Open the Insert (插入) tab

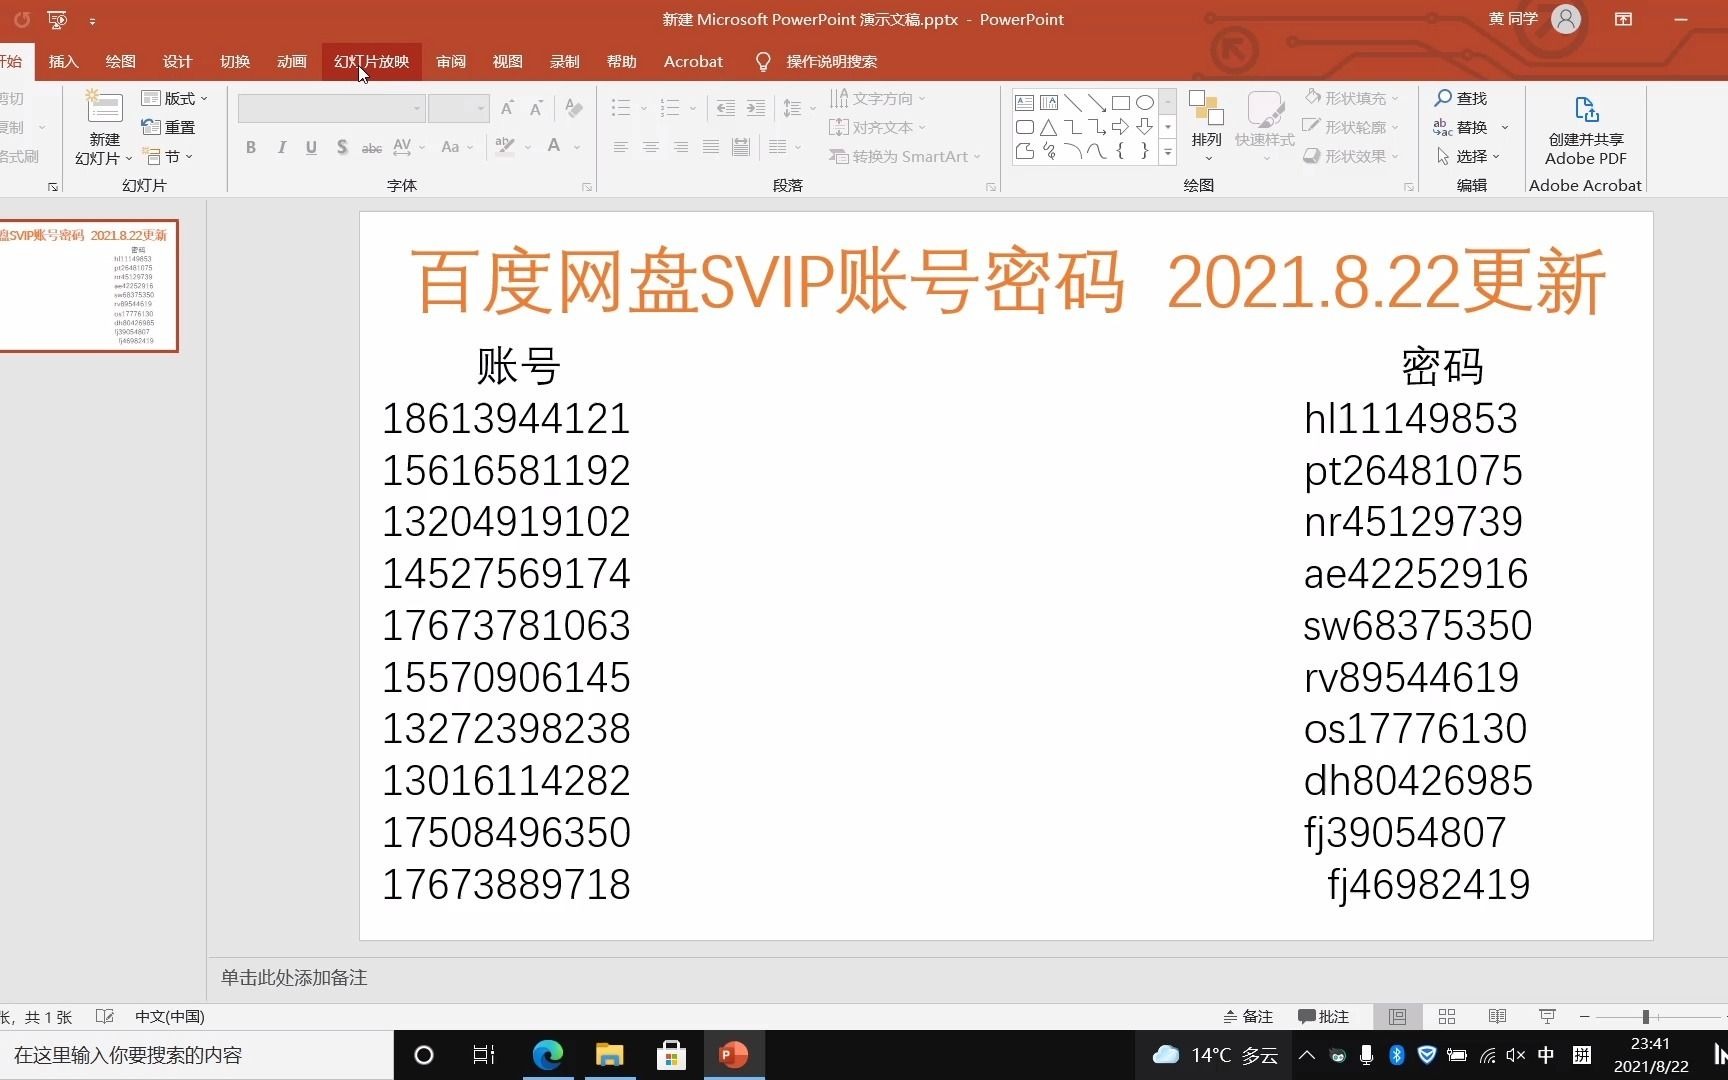point(63,61)
